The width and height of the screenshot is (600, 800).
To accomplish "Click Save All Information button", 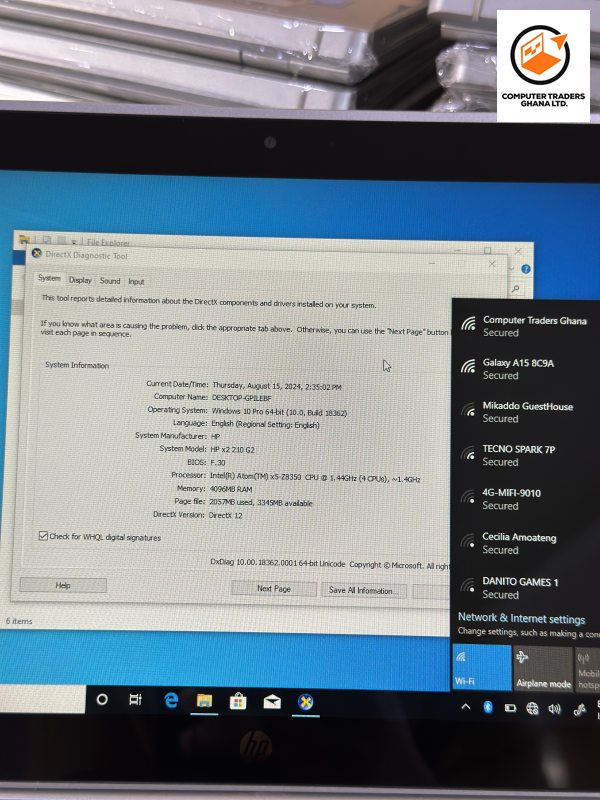I will pyautogui.click(x=364, y=590).
